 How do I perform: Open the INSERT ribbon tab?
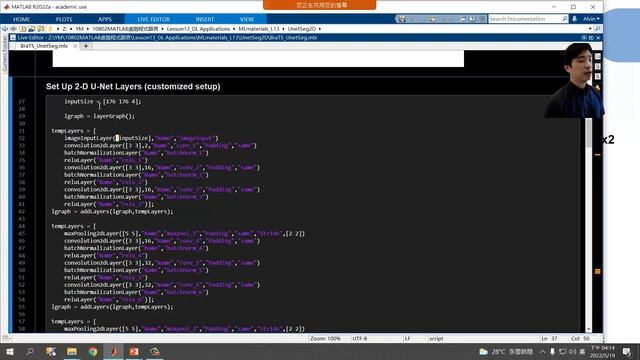coord(204,19)
